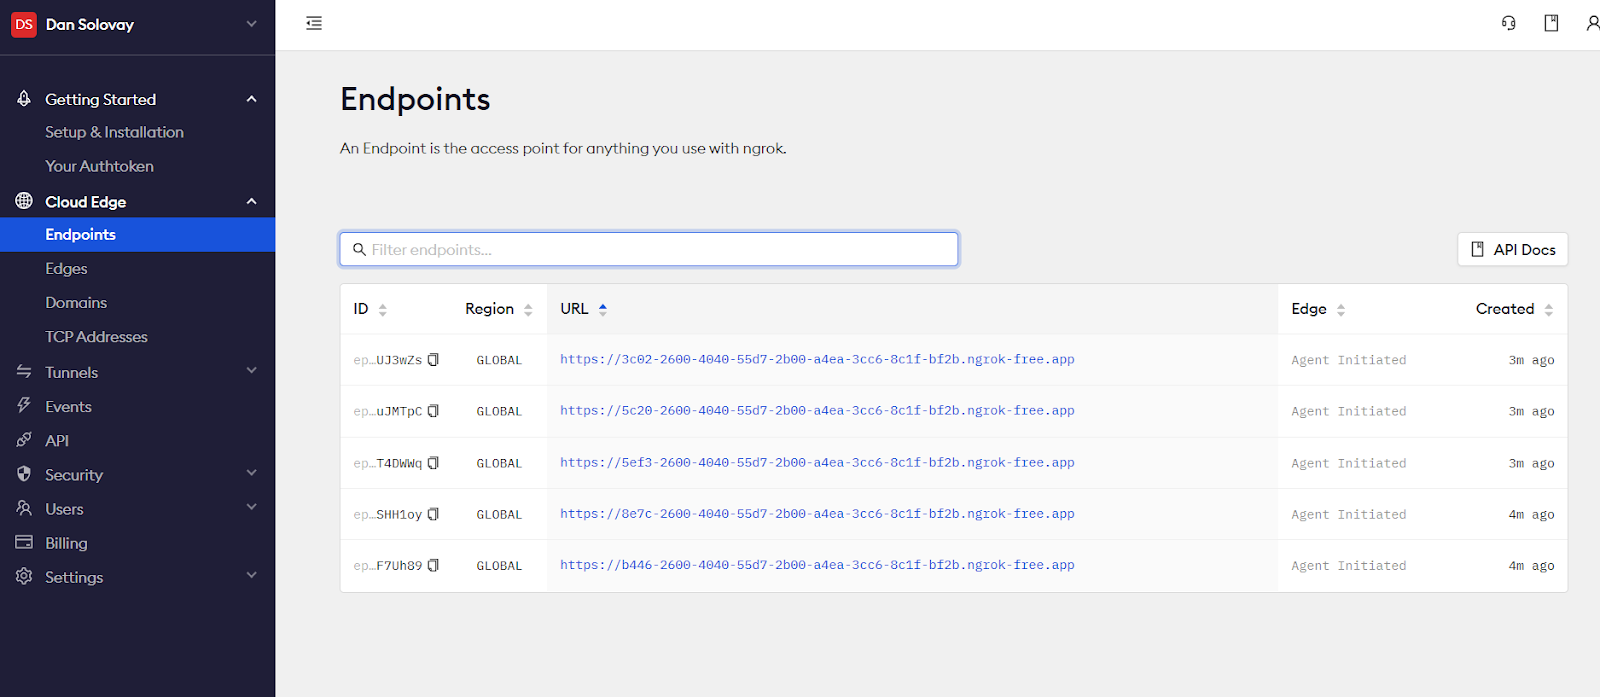Viewport: 1600px width, 697px height.
Task: Go to Edges in the sidebar
Action: [66, 268]
